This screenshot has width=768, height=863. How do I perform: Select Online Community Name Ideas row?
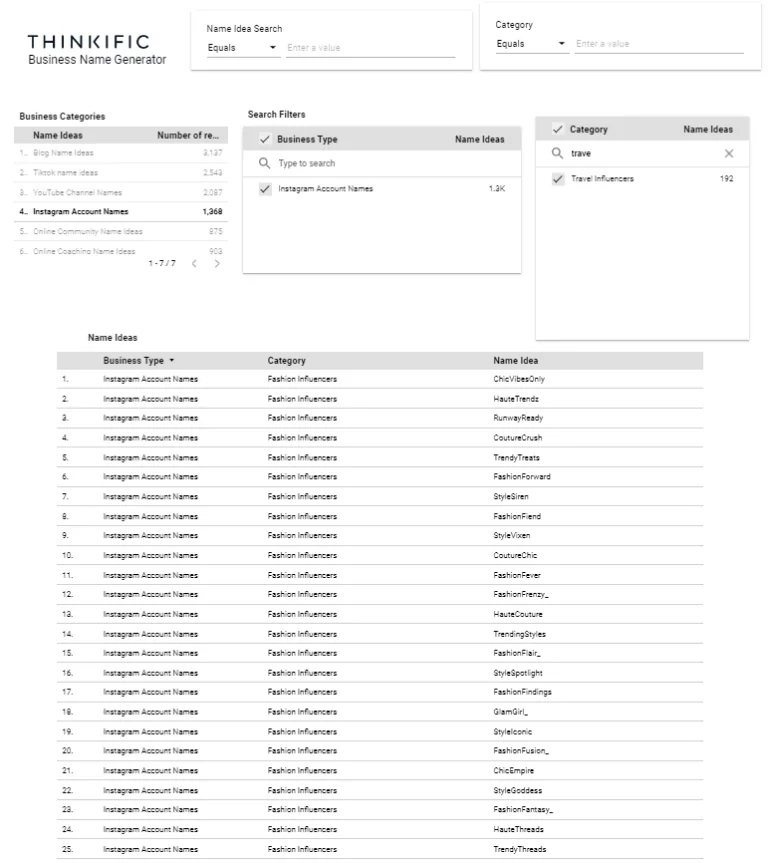(x=121, y=232)
